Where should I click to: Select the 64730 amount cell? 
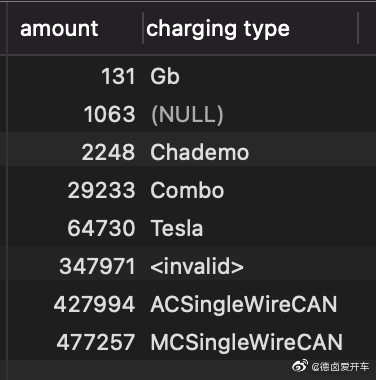pyautogui.click(x=101, y=228)
